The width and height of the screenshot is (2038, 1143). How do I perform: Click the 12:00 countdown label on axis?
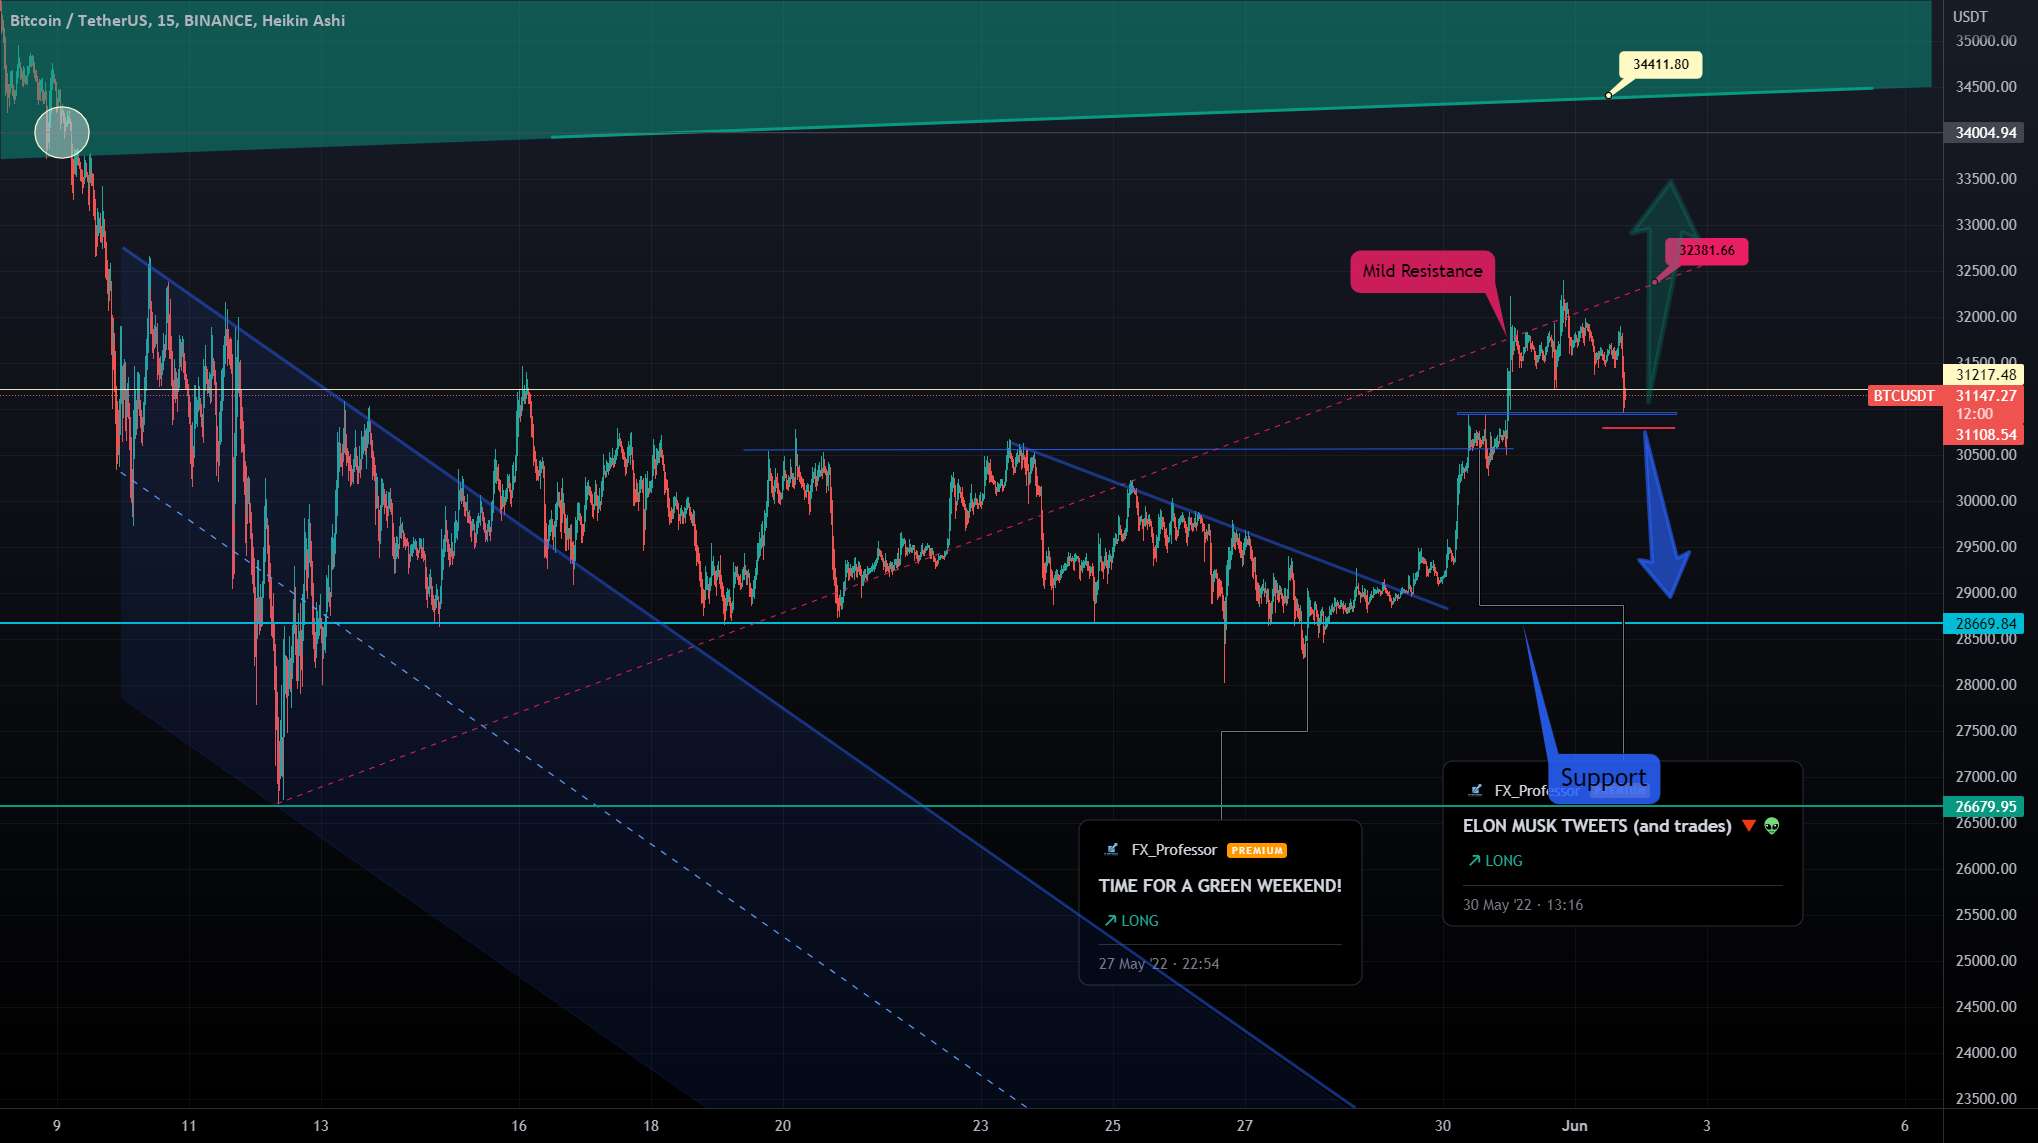(1974, 414)
